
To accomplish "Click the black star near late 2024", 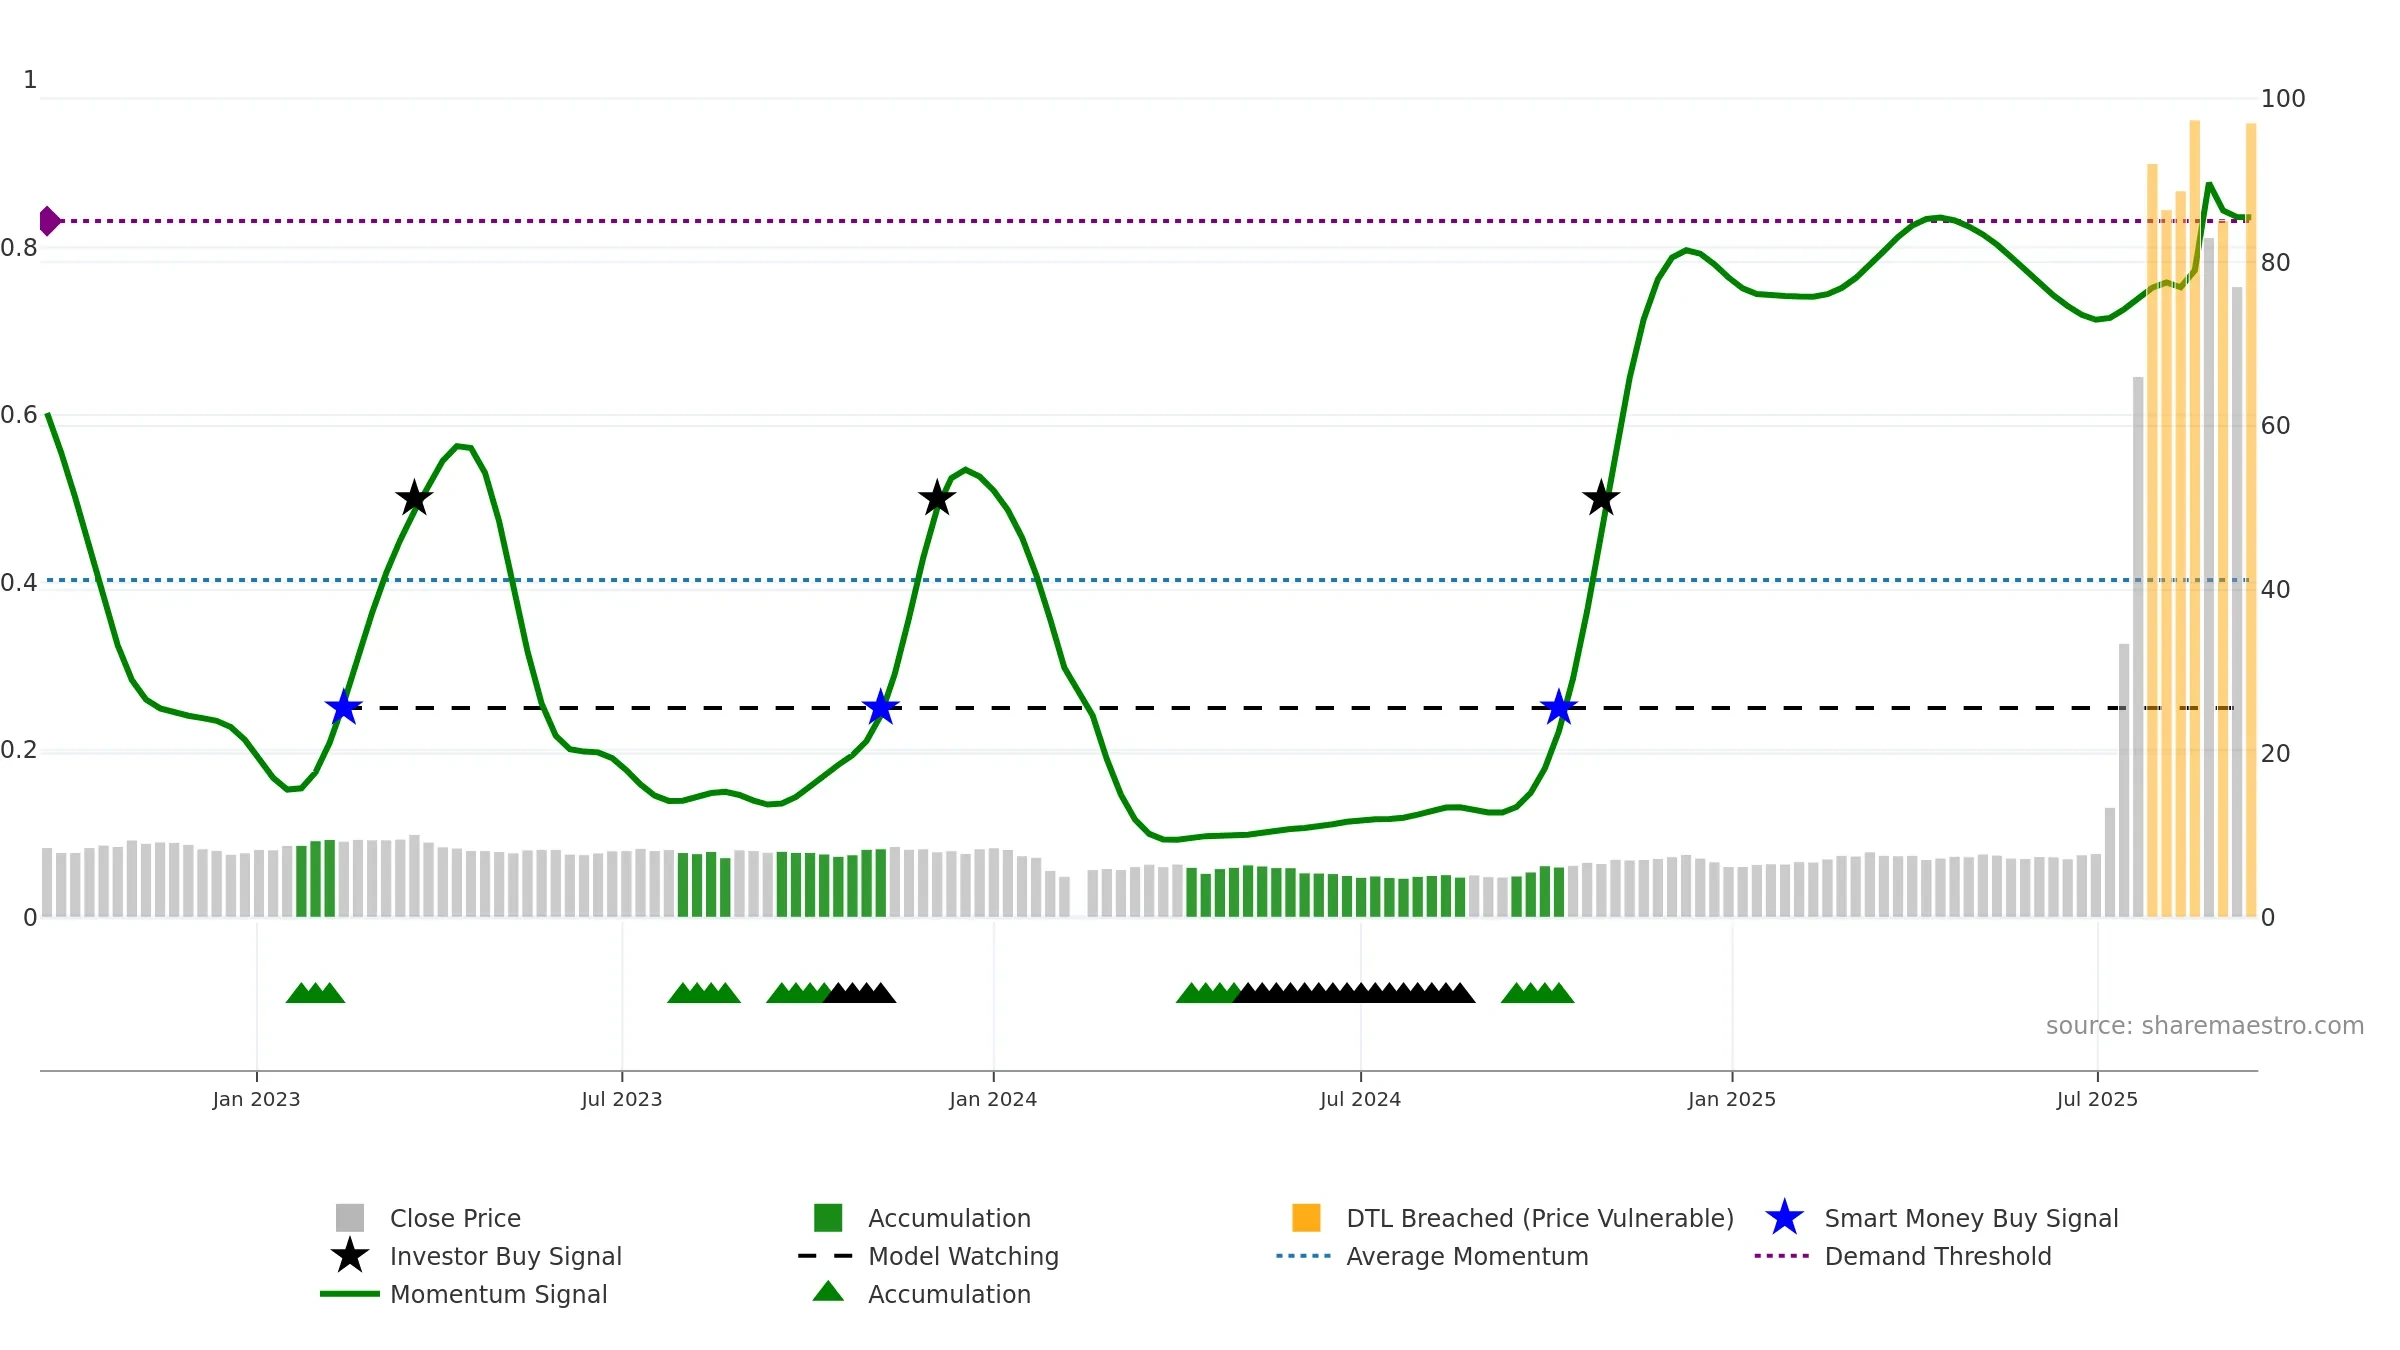I will coord(1601,498).
